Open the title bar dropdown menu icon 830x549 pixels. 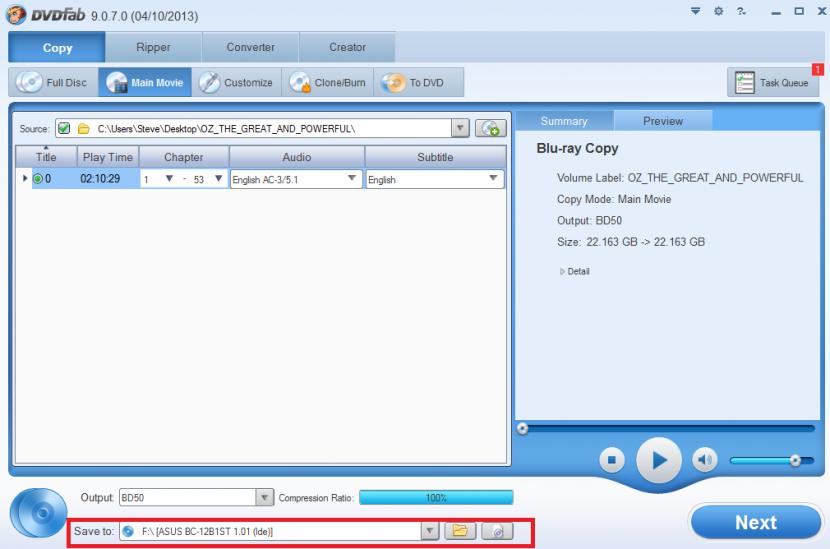696,11
